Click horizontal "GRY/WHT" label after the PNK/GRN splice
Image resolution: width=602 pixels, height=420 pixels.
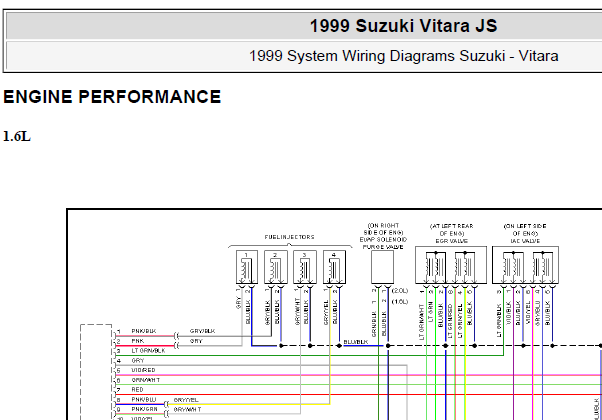[187, 410]
